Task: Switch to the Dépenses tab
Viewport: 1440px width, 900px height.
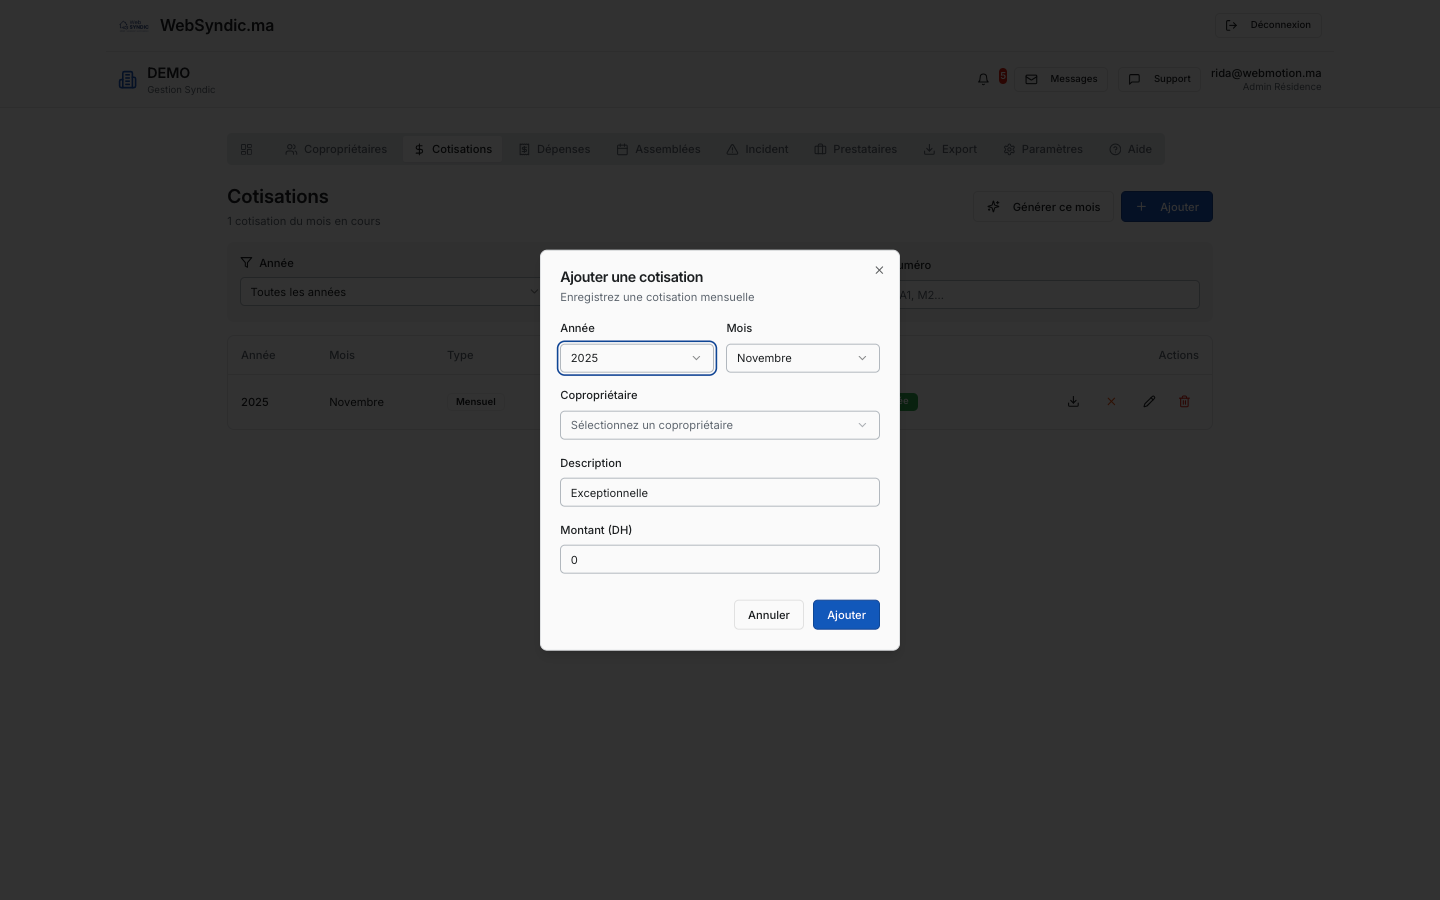Action: (555, 149)
